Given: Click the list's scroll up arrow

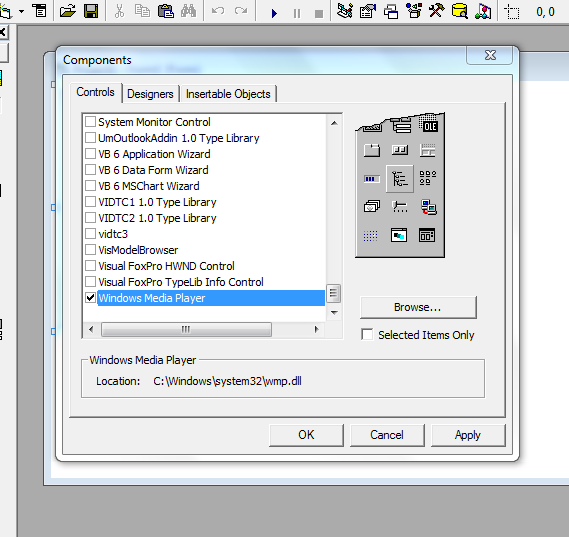Looking at the screenshot, I should 334,123.
